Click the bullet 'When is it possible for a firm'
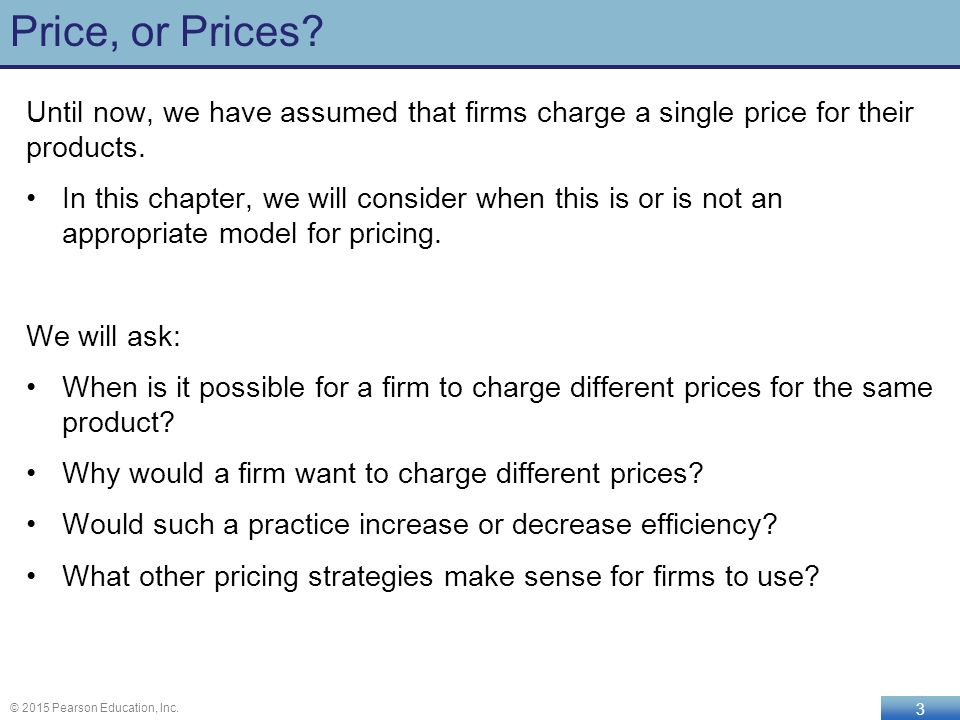 click(497, 405)
